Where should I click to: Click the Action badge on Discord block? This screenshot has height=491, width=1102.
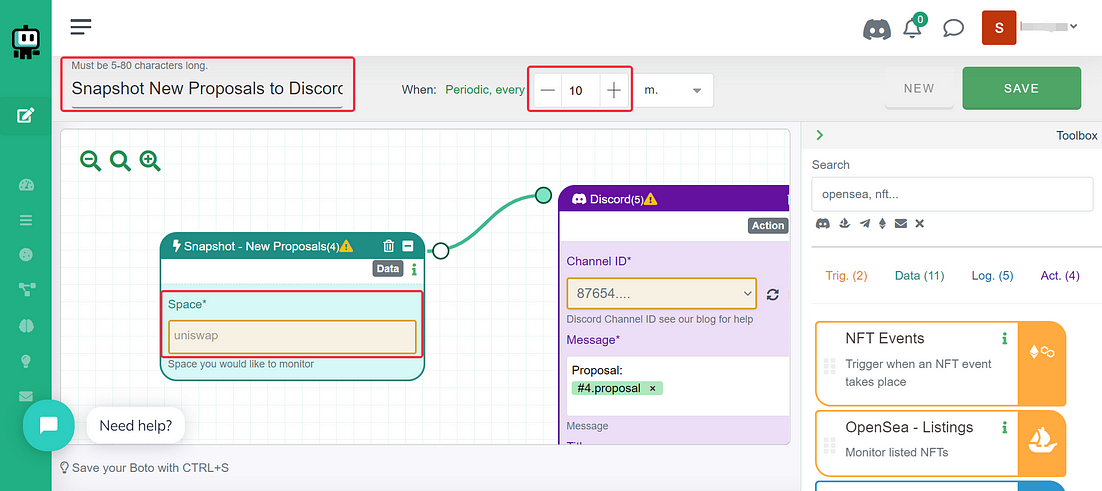(x=767, y=225)
